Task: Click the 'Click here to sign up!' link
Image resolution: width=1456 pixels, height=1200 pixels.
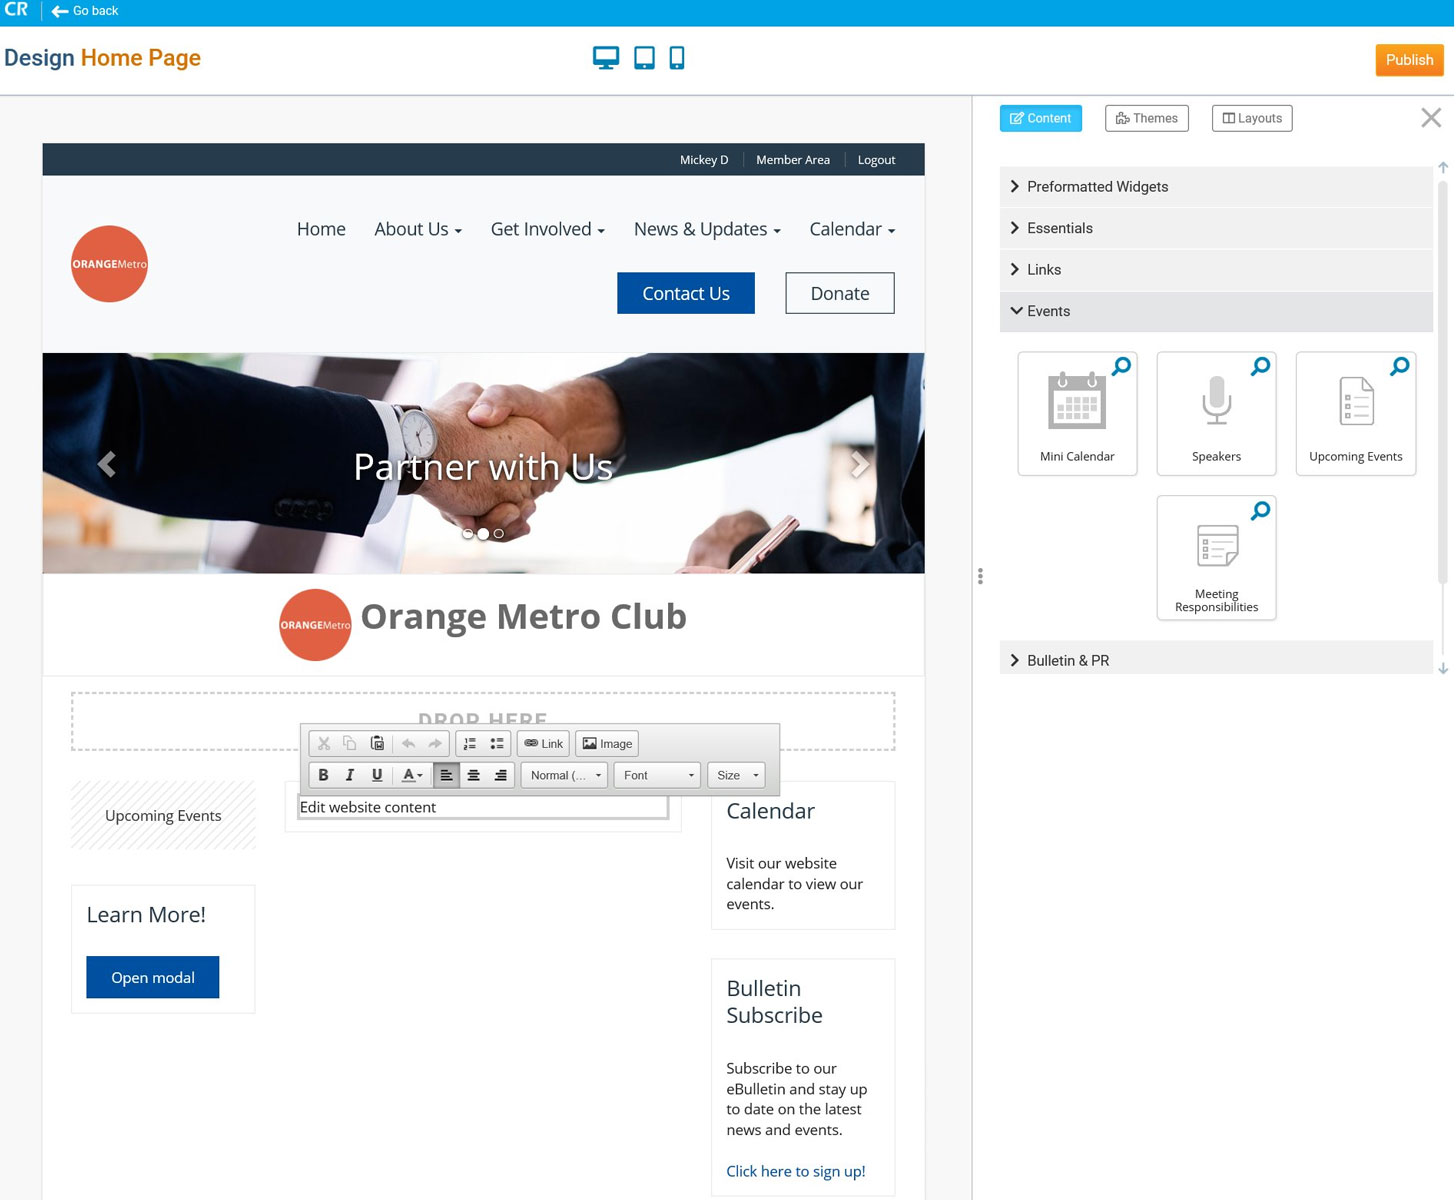Action: 795,1171
